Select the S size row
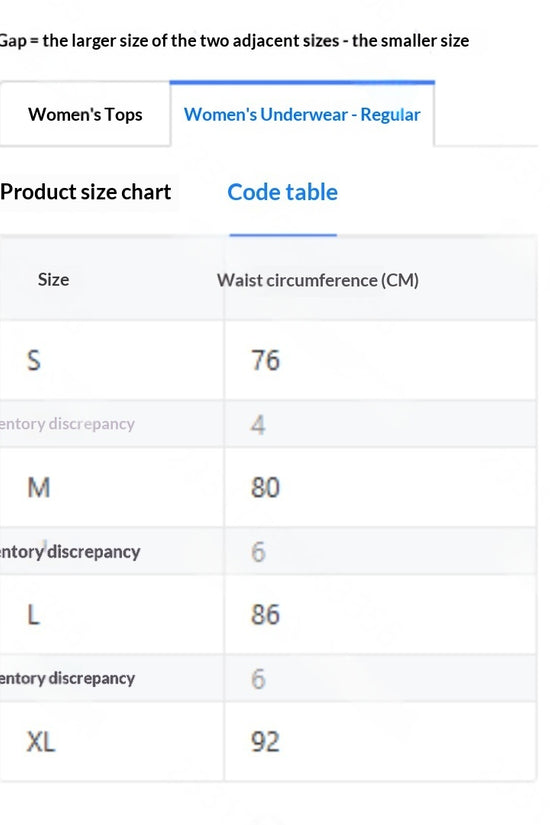This screenshot has height=825, width=550. pyautogui.click(x=268, y=360)
